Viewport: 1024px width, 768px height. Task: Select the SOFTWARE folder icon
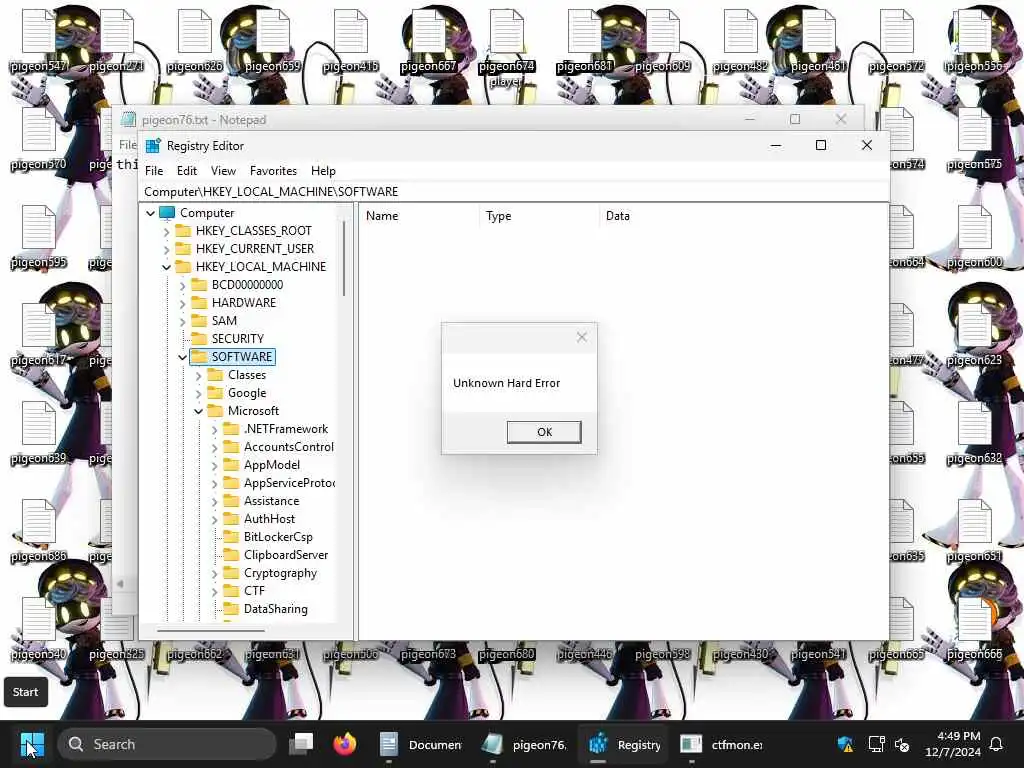click(x=199, y=357)
